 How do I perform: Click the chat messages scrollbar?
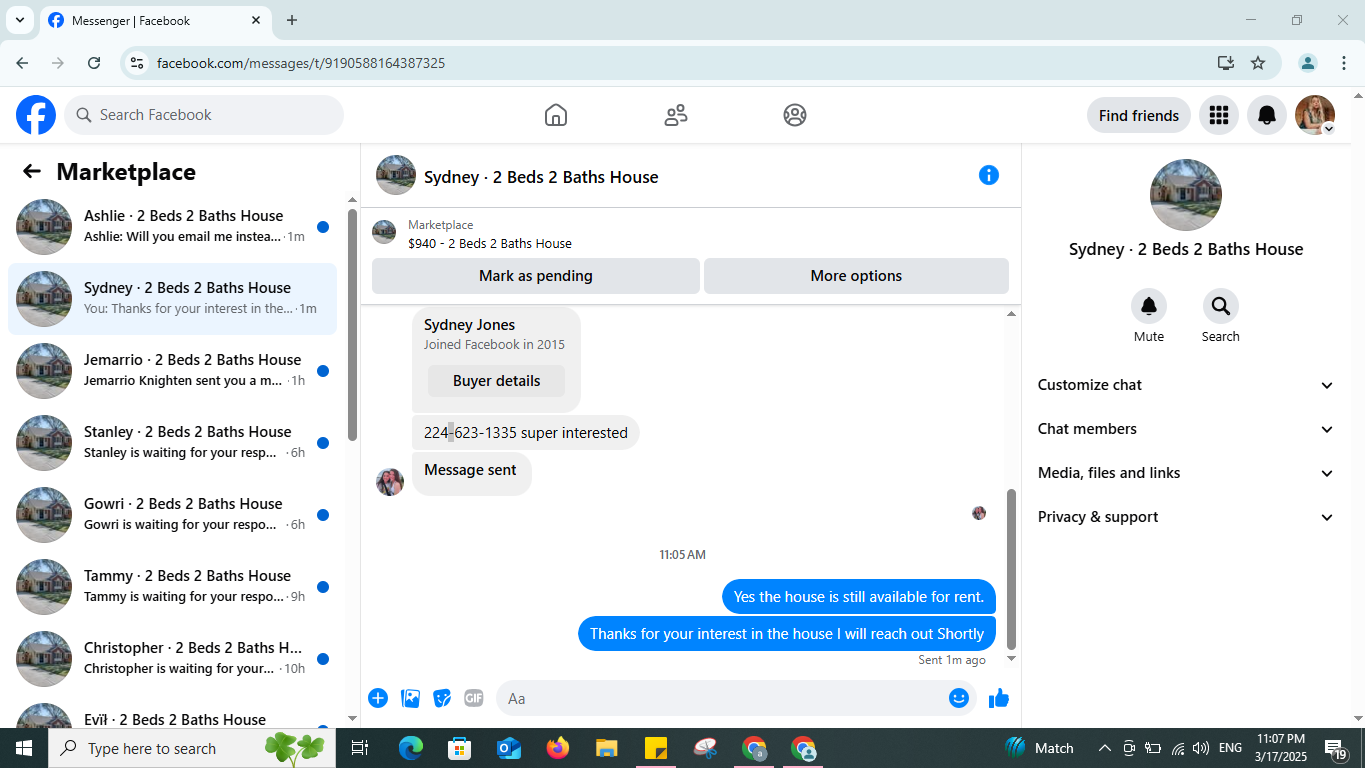click(x=1011, y=569)
